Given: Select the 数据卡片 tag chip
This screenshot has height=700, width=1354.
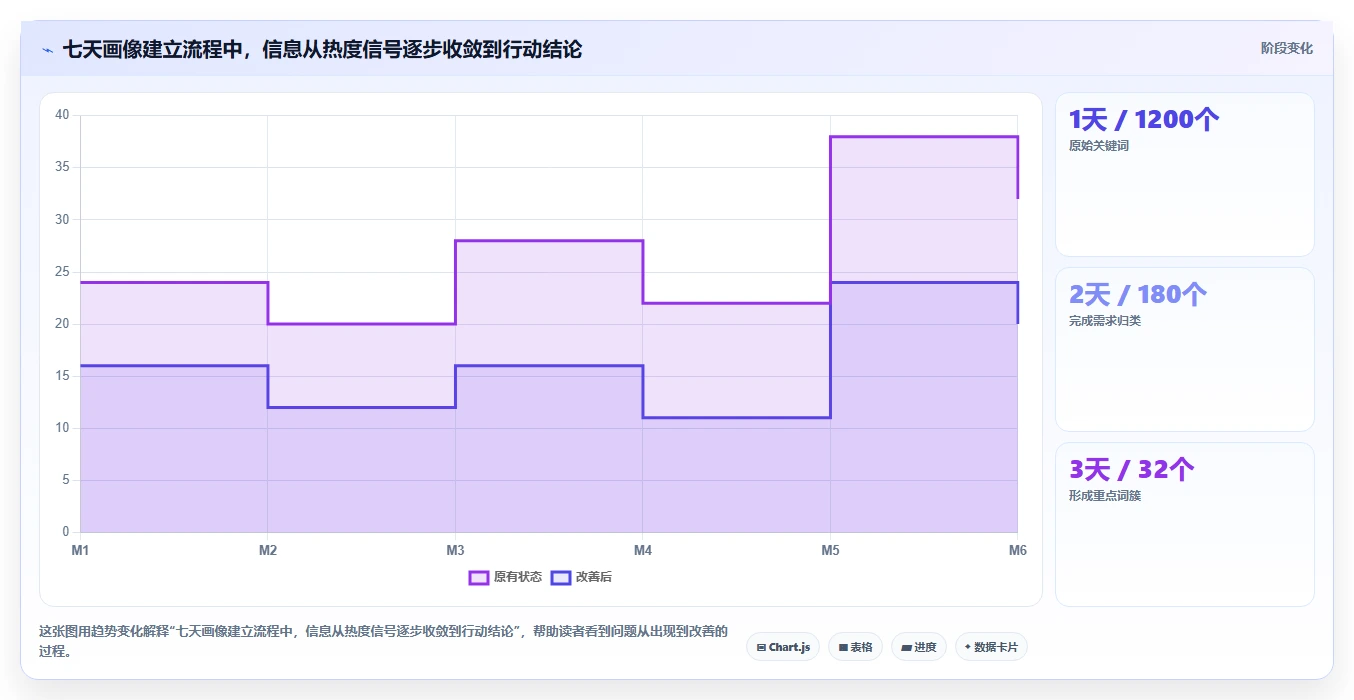Looking at the screenshot, I should (991, 647).
